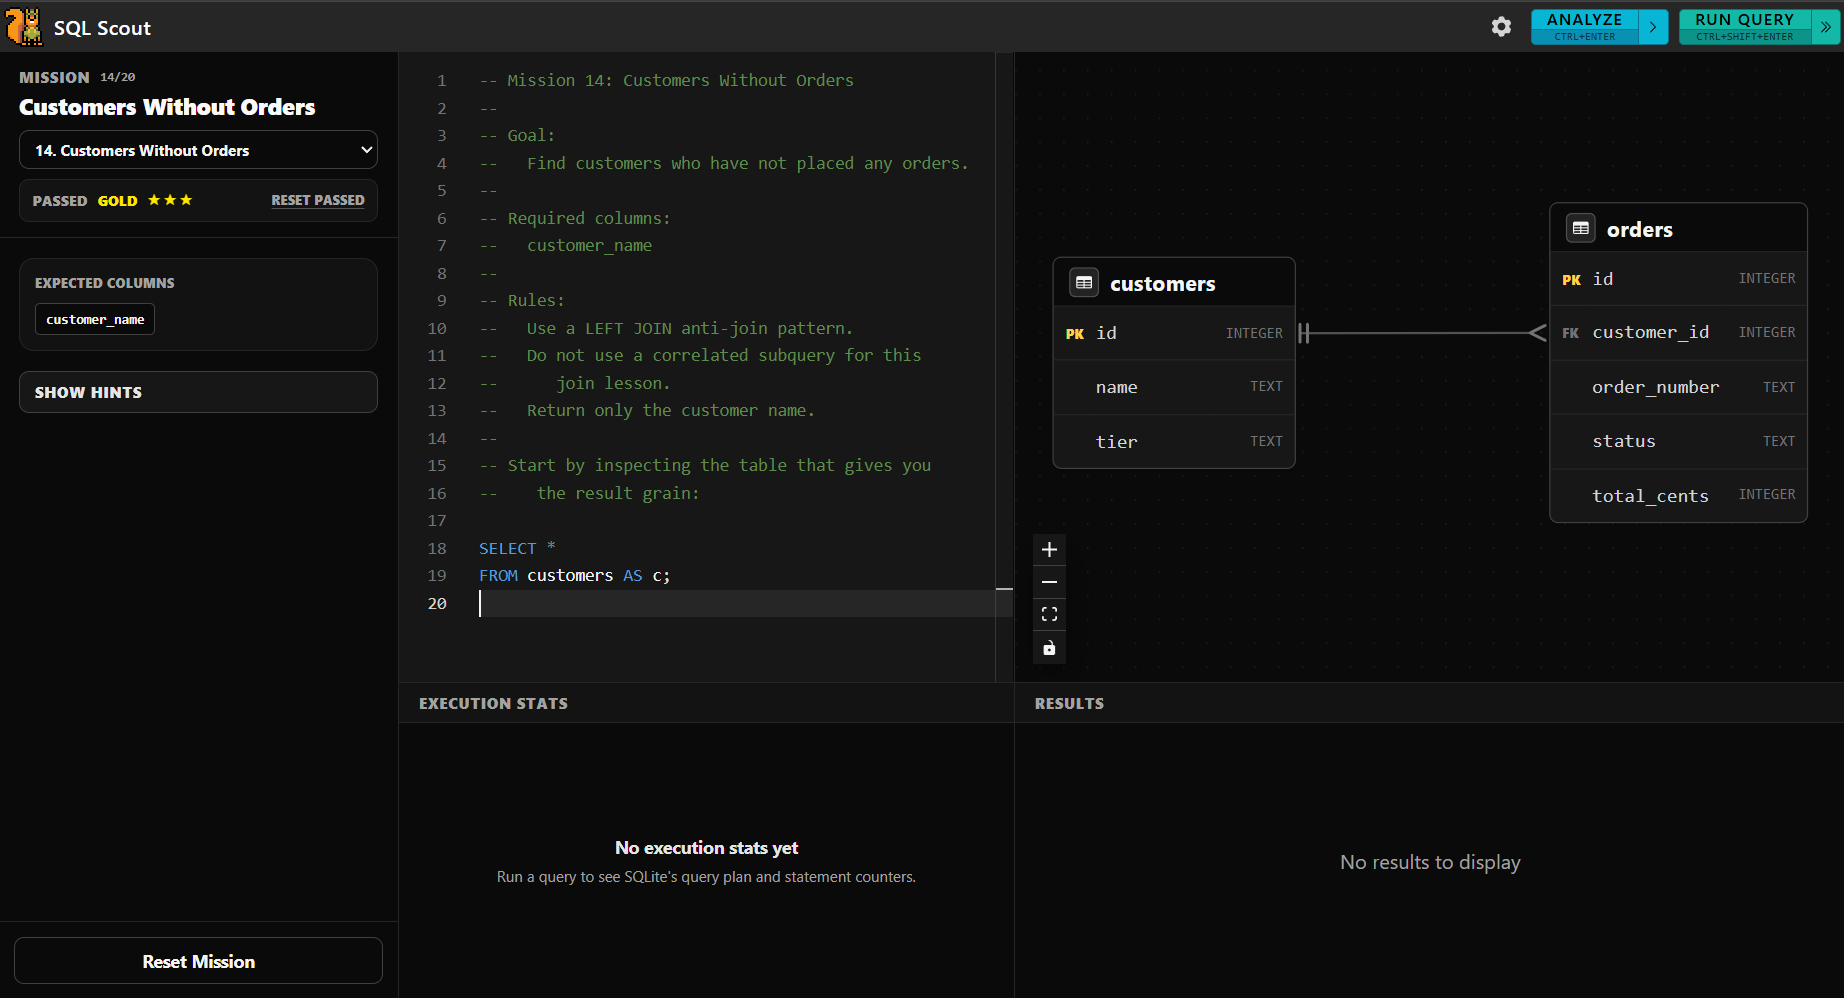This screenshot has width=1844, height=998.
Task: Click the Customers Without Orders heading
Action: [167, 107]
